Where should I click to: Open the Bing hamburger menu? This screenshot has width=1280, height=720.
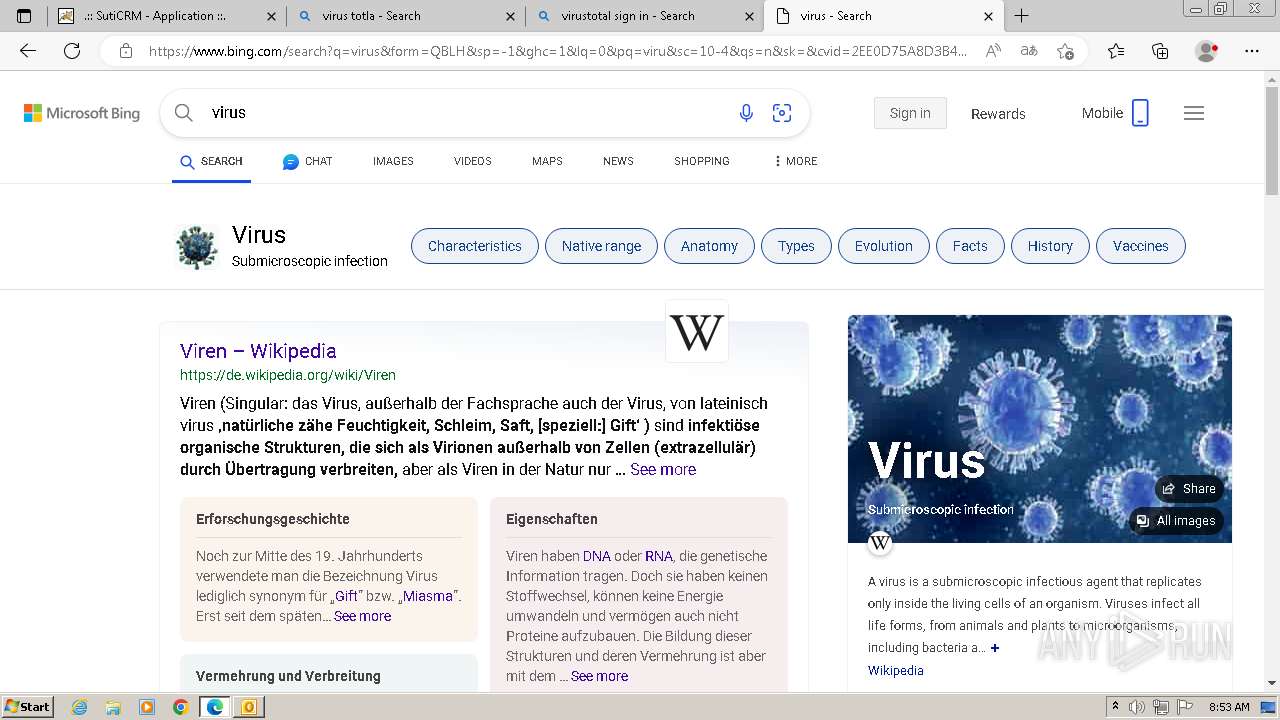(x=1194, y=113)
